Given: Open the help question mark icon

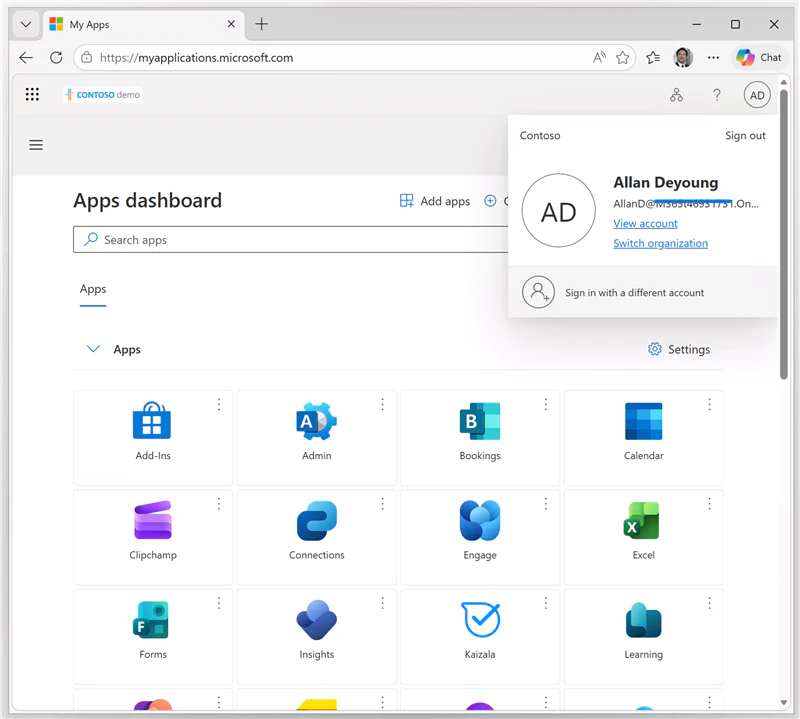Looking at the screenshot, I should tap(717, 95).
